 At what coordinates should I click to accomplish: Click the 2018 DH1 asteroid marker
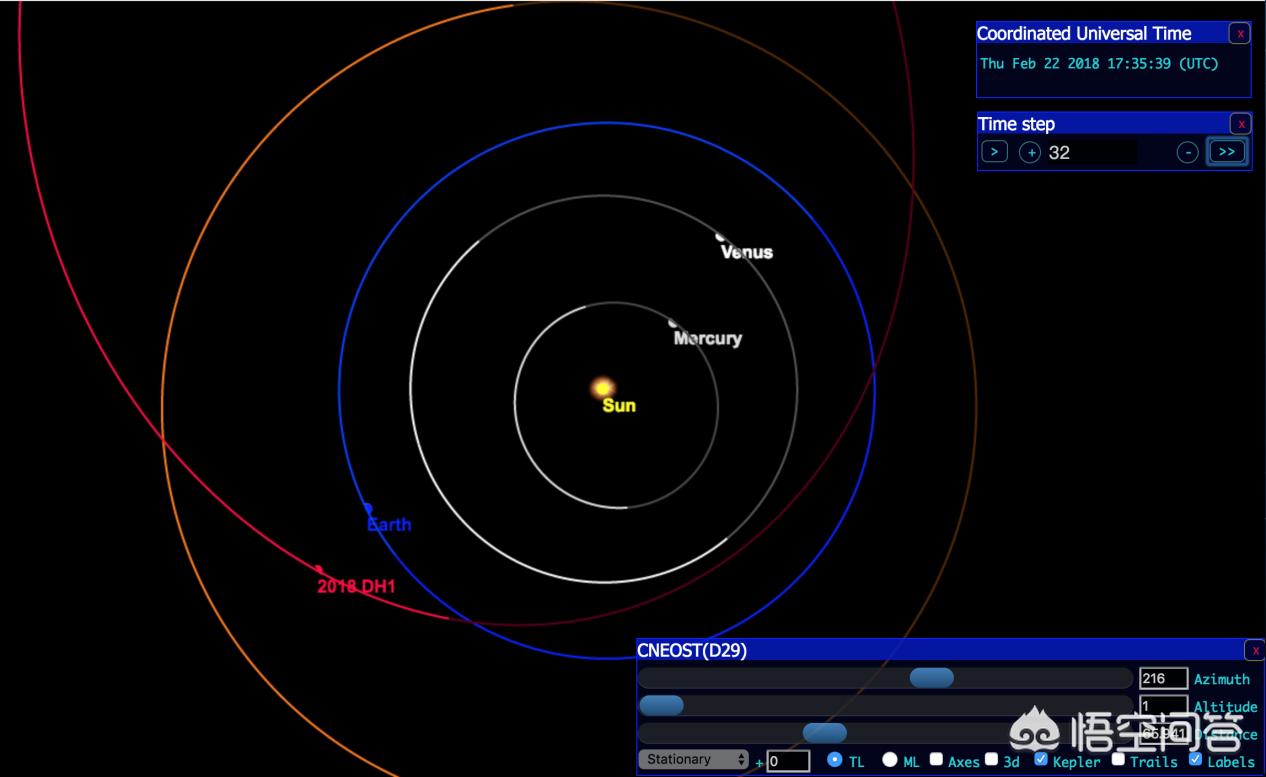[x=319, y=569]
